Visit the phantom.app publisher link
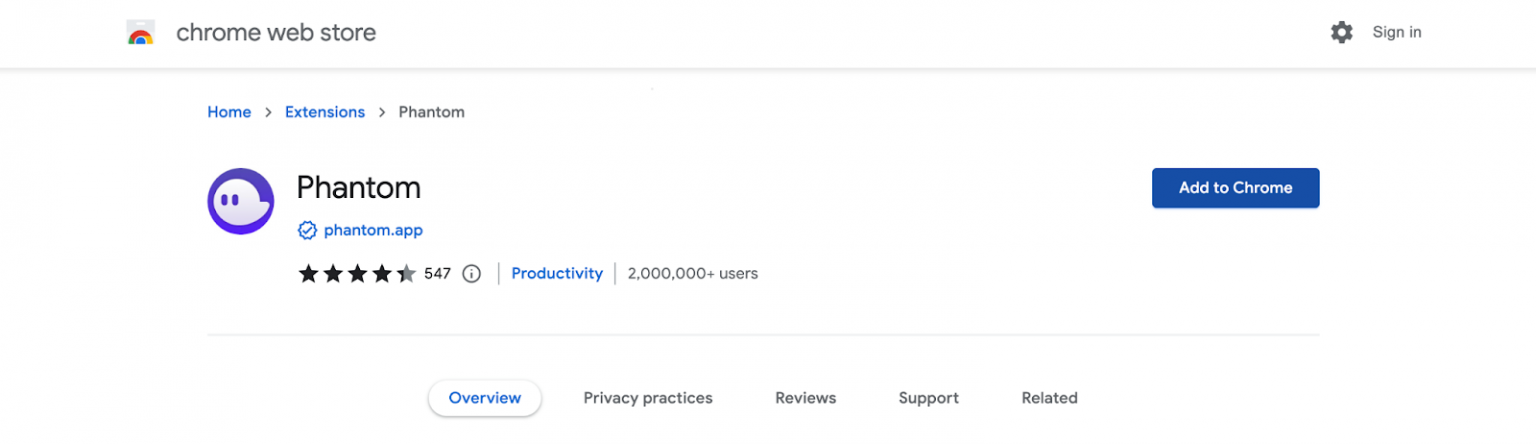 tap(373, 231)
